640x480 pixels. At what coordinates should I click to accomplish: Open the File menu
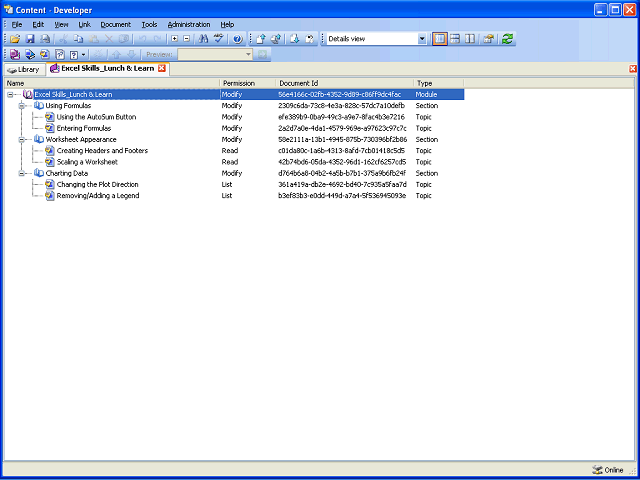(x=17, y=24)
